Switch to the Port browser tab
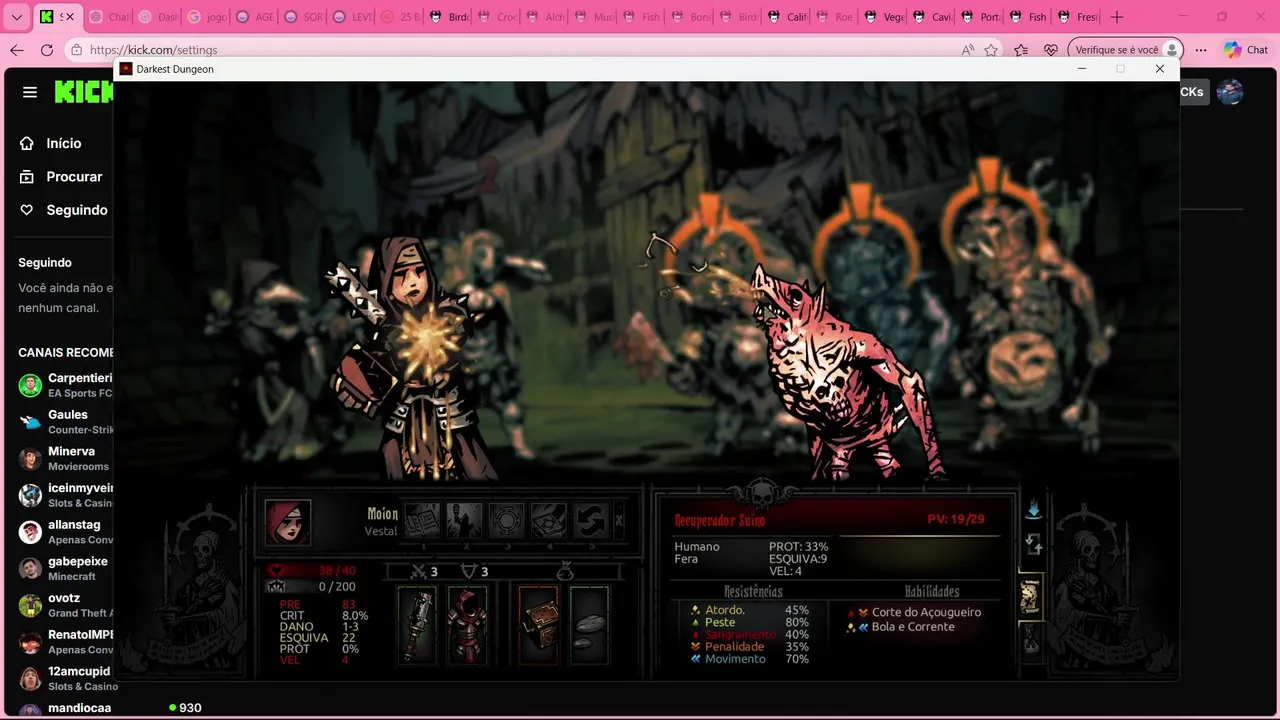Image resolution: width=1280 pixels, height=720 pixels. 979,17
